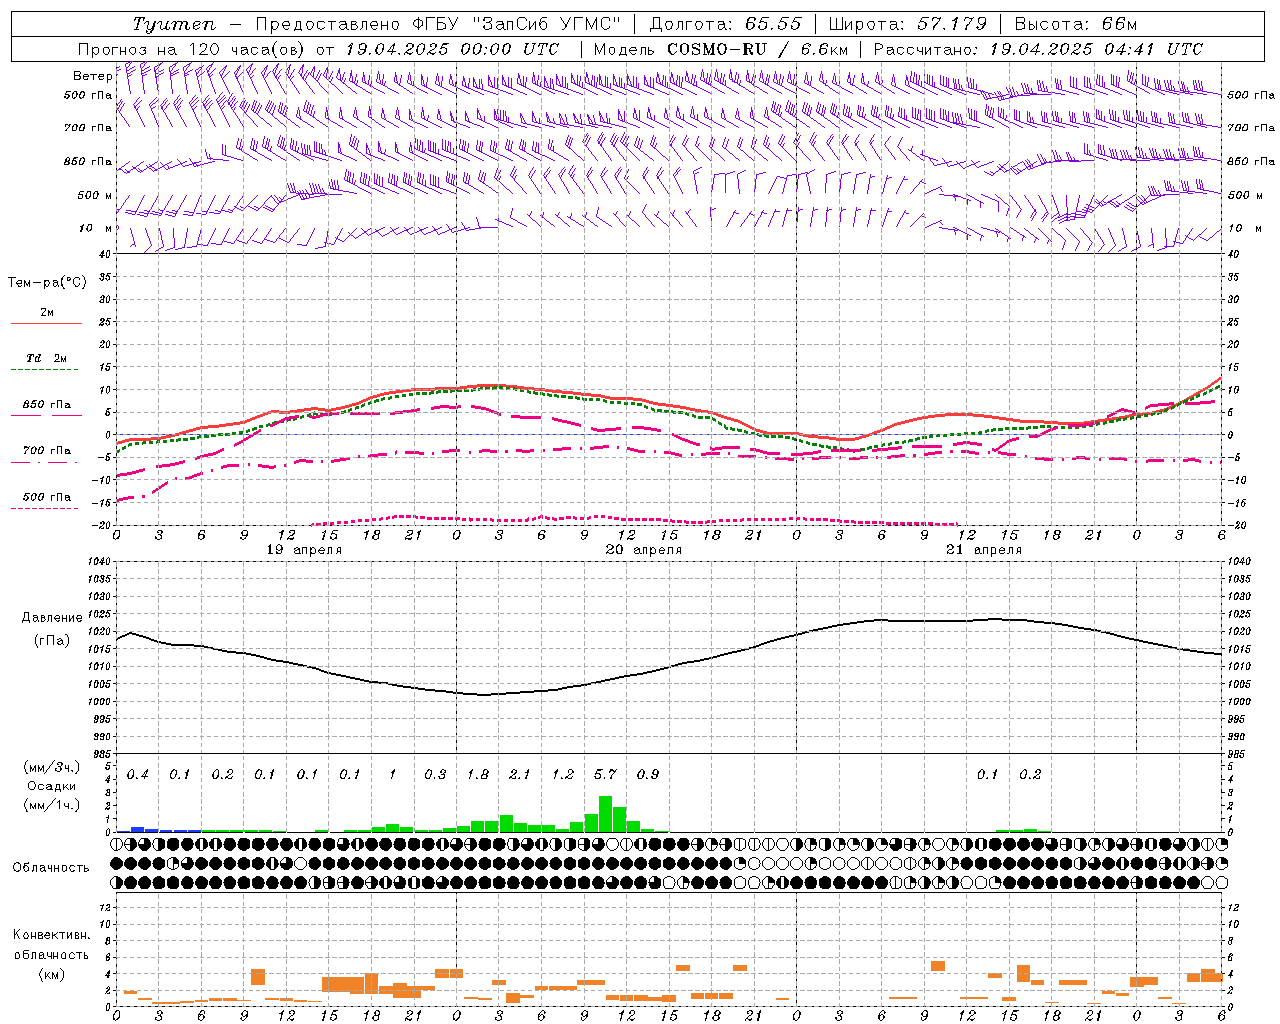Click the 2.1 three-hour precipitation value
This screenshot has height=1024, width=1280.
[x=520, y=774]
